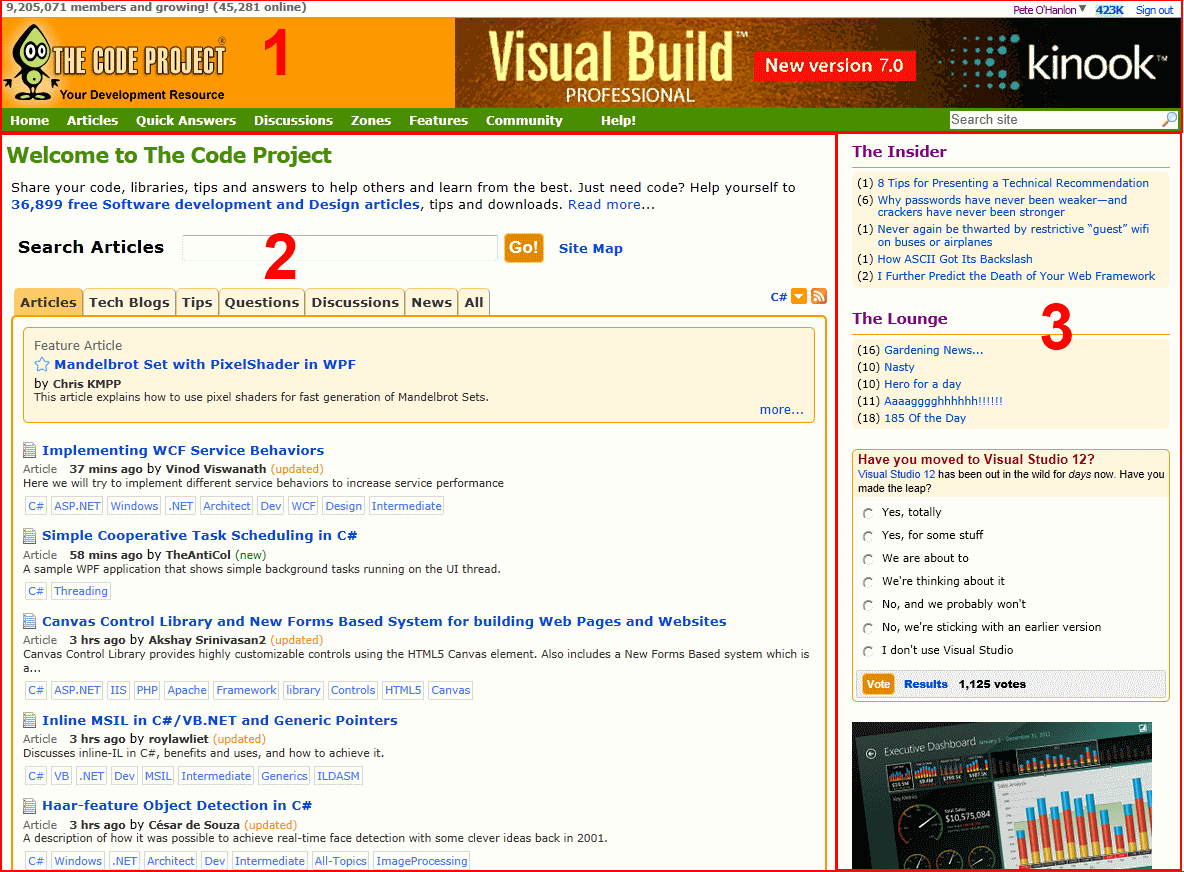This screenshot has width=1184, height=872.
Task: Click the document icon beside Inline MSIL article
Action: click(x=29, y=720)
